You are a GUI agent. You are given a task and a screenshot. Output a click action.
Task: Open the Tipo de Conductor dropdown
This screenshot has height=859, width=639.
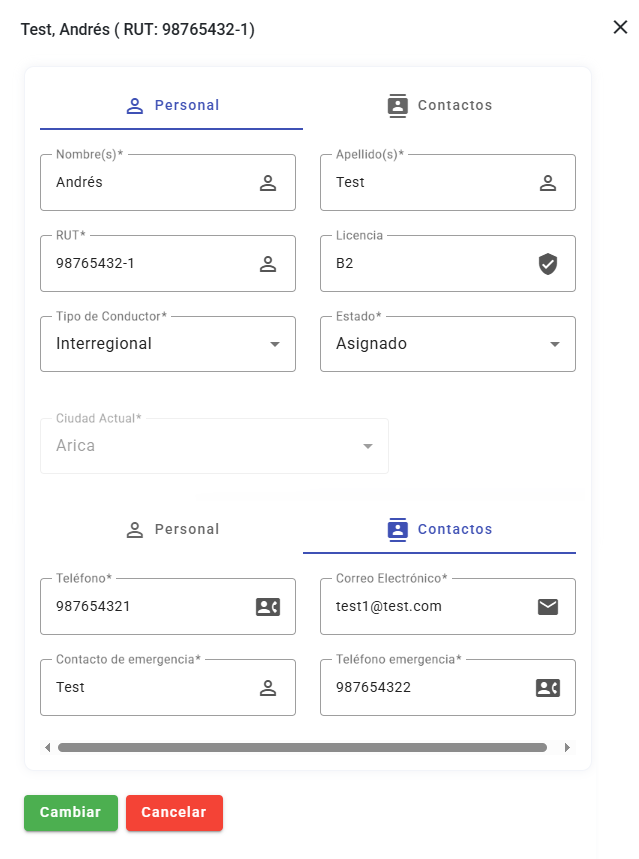[x=274, y=343]
